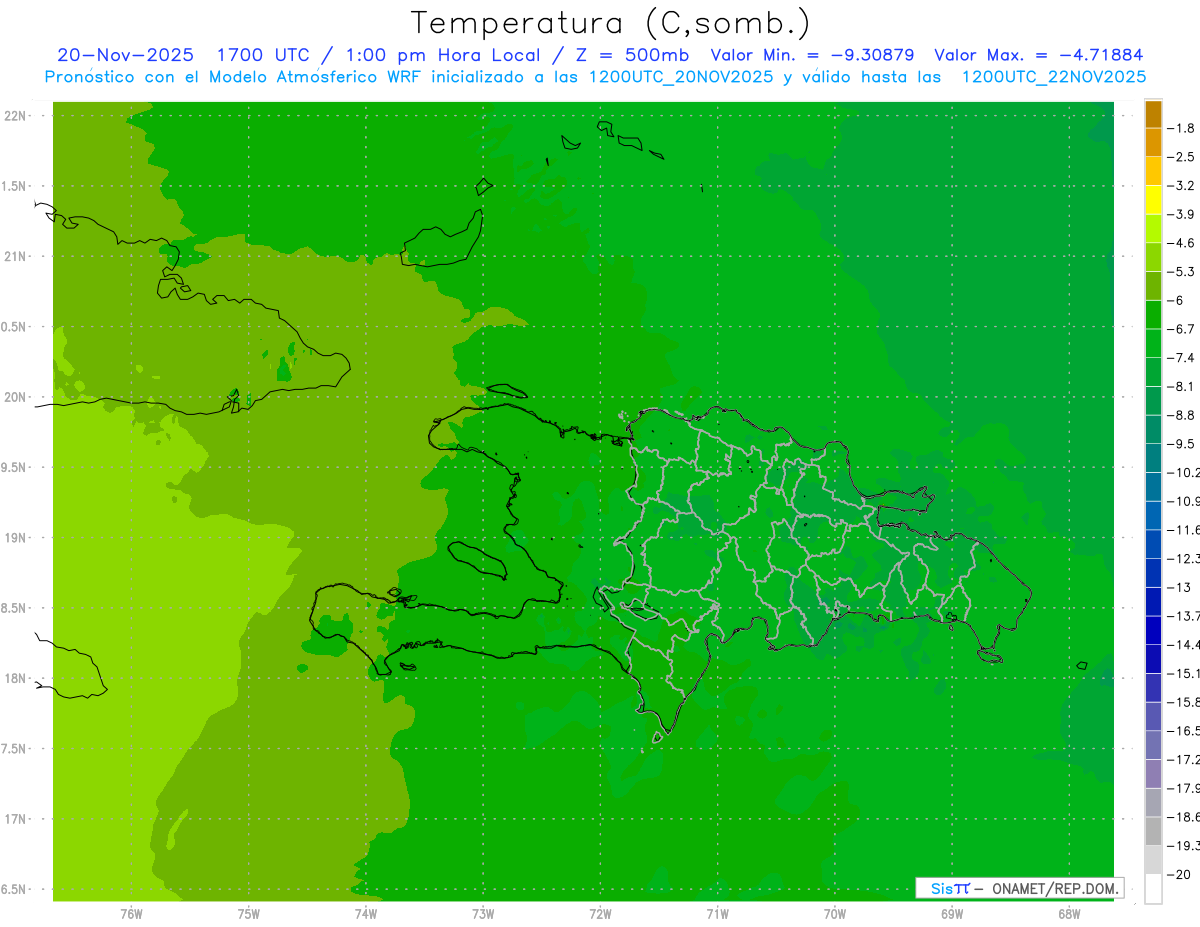Click the '72W' longitude label
Screen dimensions: 1200x927
(x=600, y=914)
